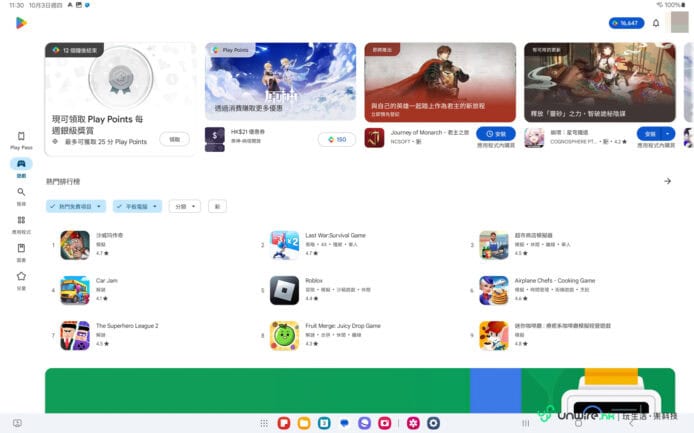The image size is (694, 433).
Task: Pre-register Journey of Monarch with blue button
Action: (496, 134)
